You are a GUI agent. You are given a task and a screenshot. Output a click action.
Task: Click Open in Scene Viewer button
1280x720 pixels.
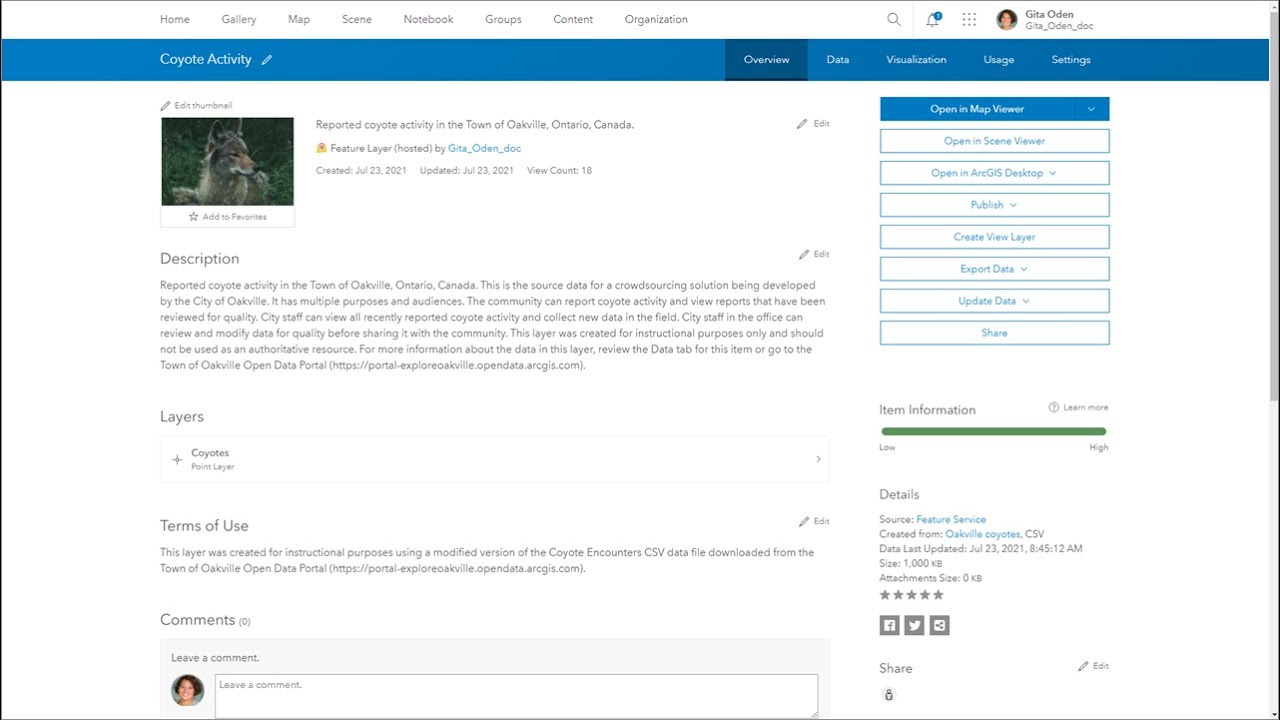(x=994, y=141)
